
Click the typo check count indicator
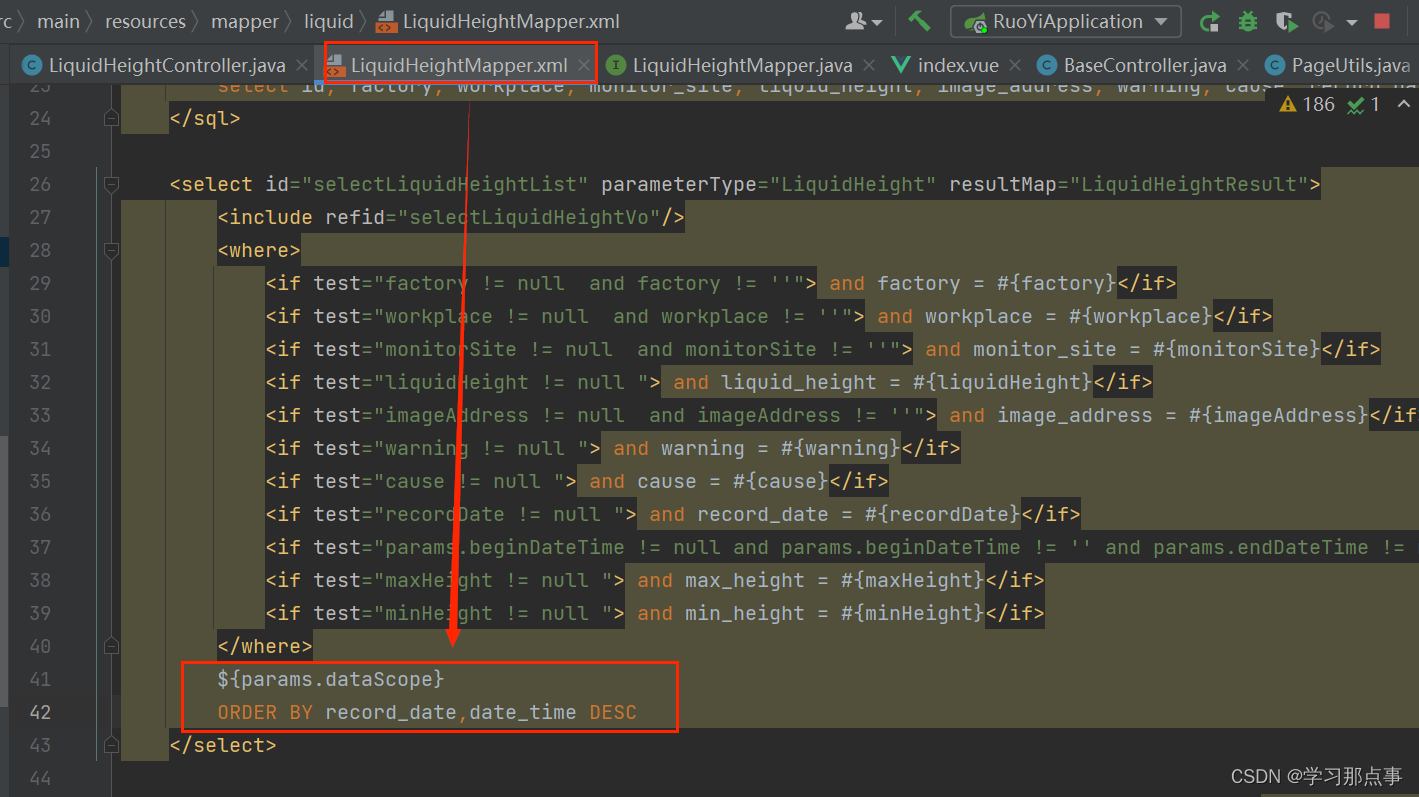point(1364,104)
